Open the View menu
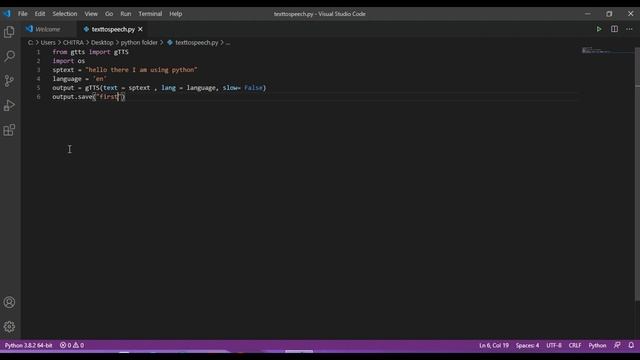The image size is (640, 360). pyautogui.click(x=91, y=14)
